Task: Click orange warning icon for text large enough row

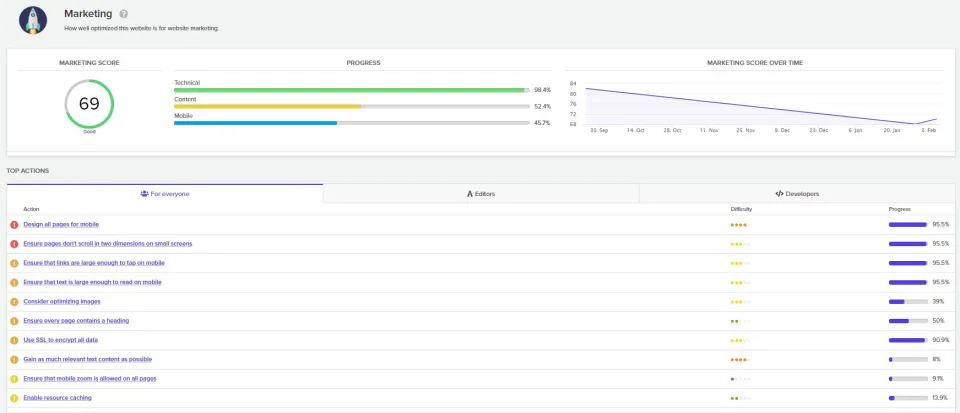Action: [x=14, y=283]
